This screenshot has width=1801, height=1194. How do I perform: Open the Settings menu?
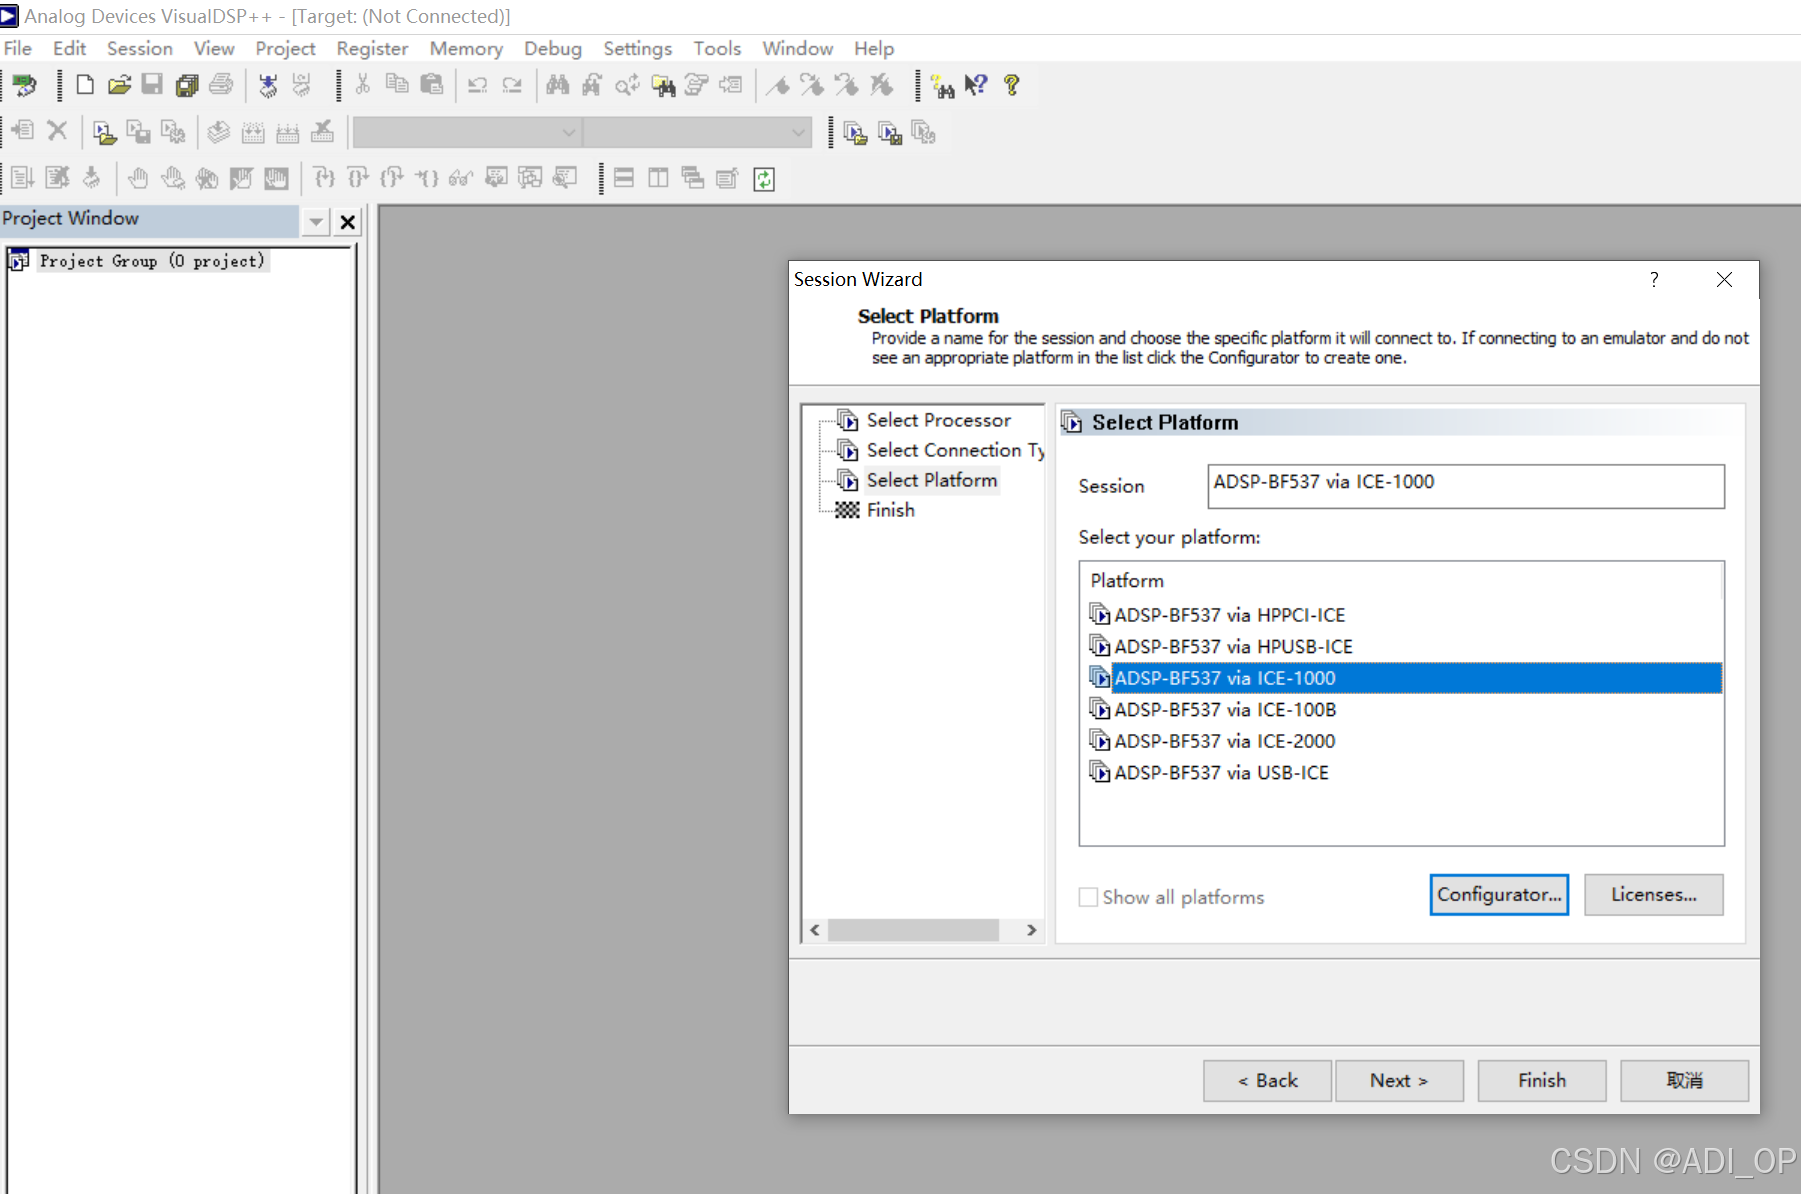click(638, 48)
